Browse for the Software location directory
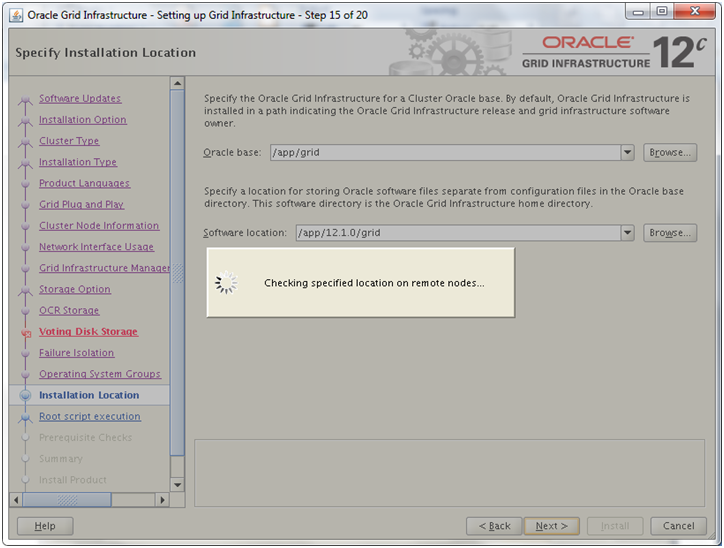 coord(670,233)
